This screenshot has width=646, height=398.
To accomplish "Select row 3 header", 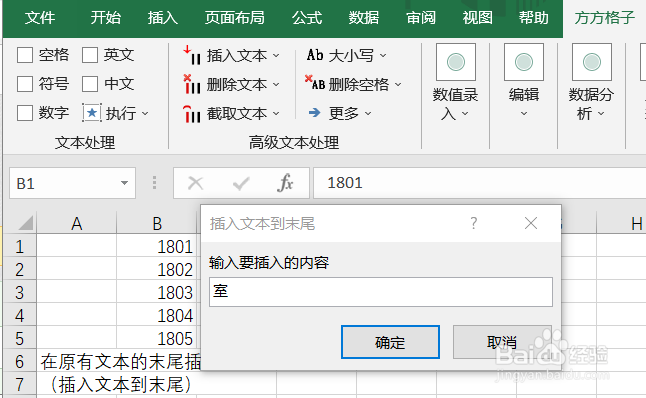I will click(19, 293).
